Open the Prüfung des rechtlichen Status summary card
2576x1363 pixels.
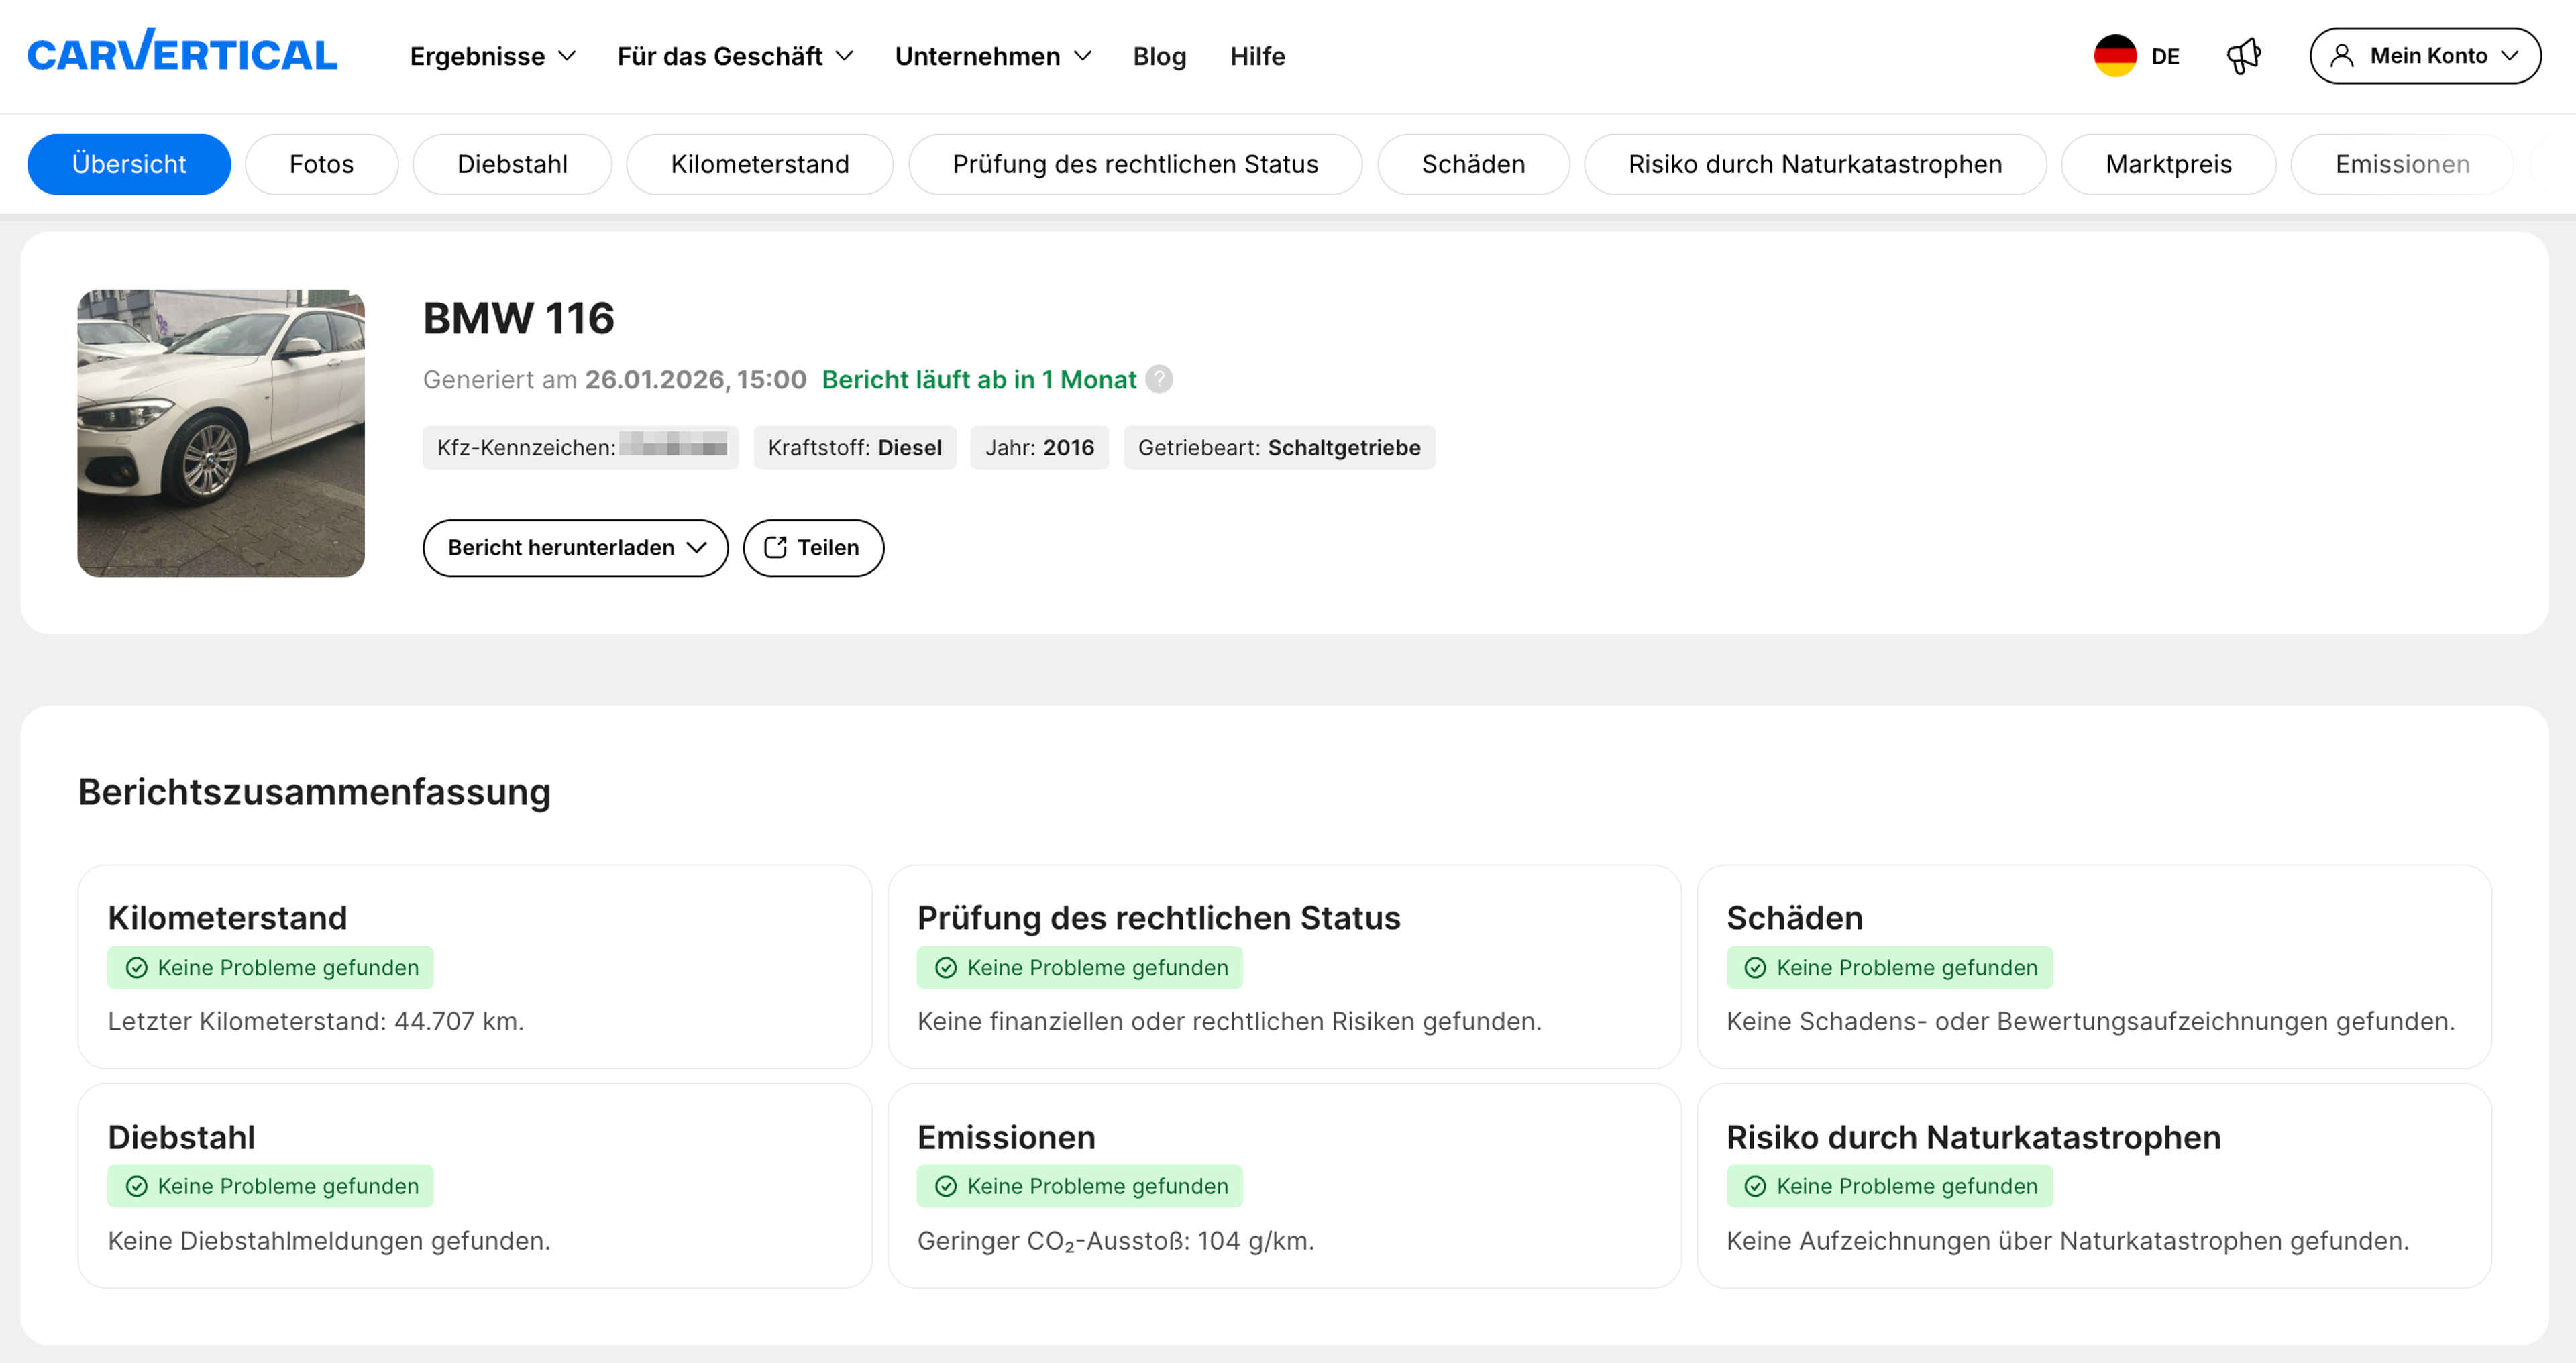1284,967
